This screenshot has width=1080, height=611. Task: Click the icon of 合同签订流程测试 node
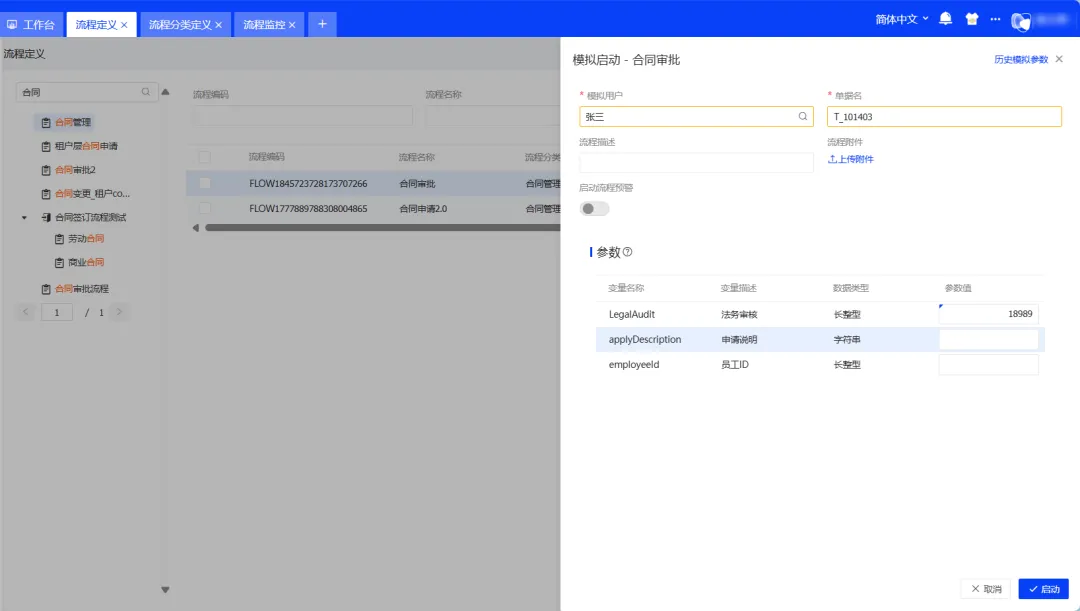point(45,218)
